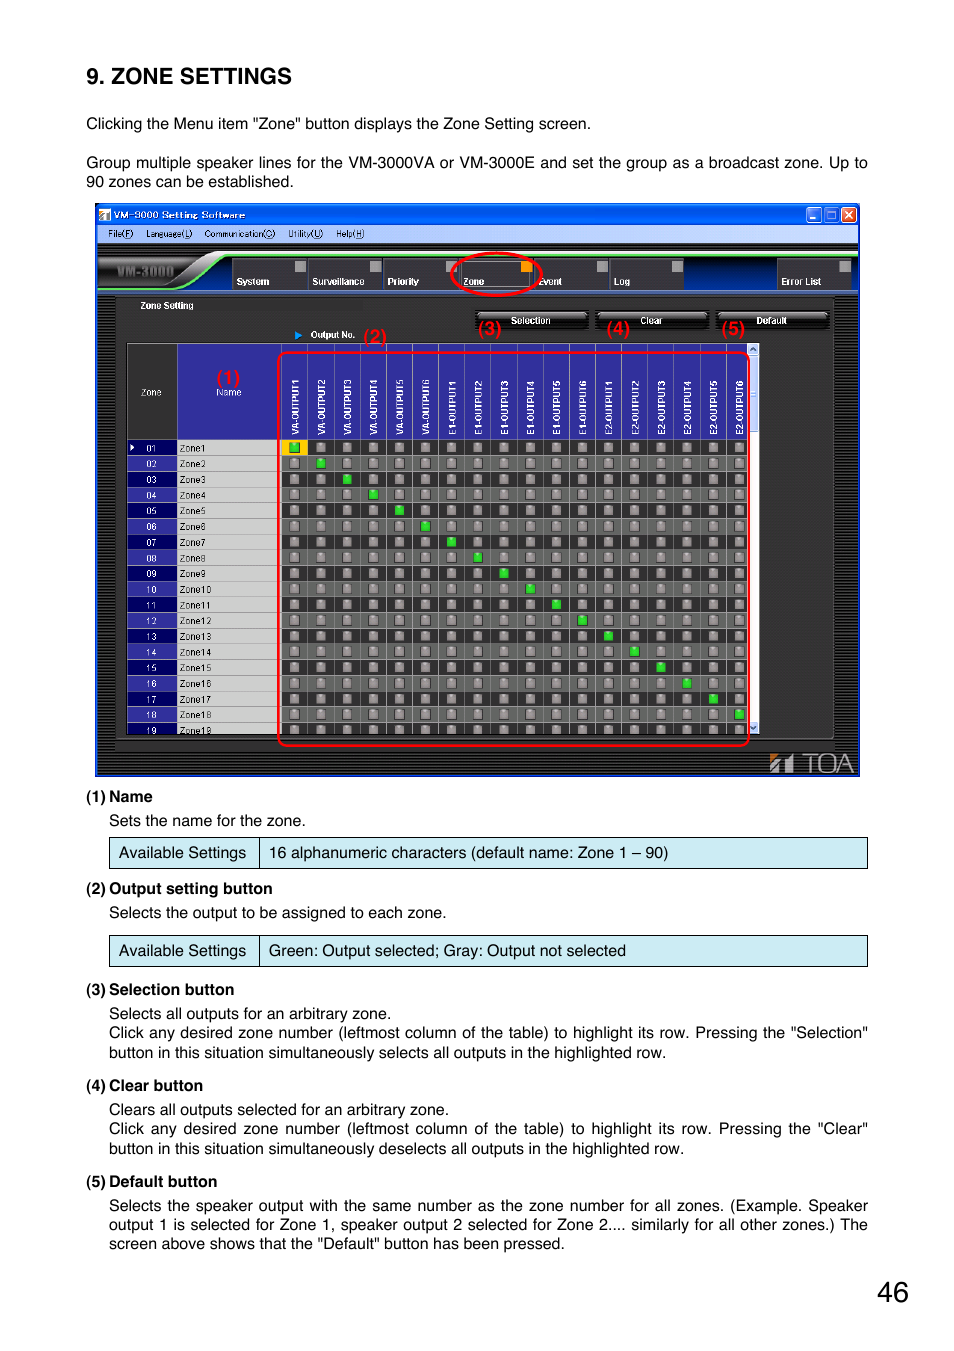
Task: Deselect E1-OUTPUT6 for Zone12
Action: pyautogui.click(x=582, y=620)
